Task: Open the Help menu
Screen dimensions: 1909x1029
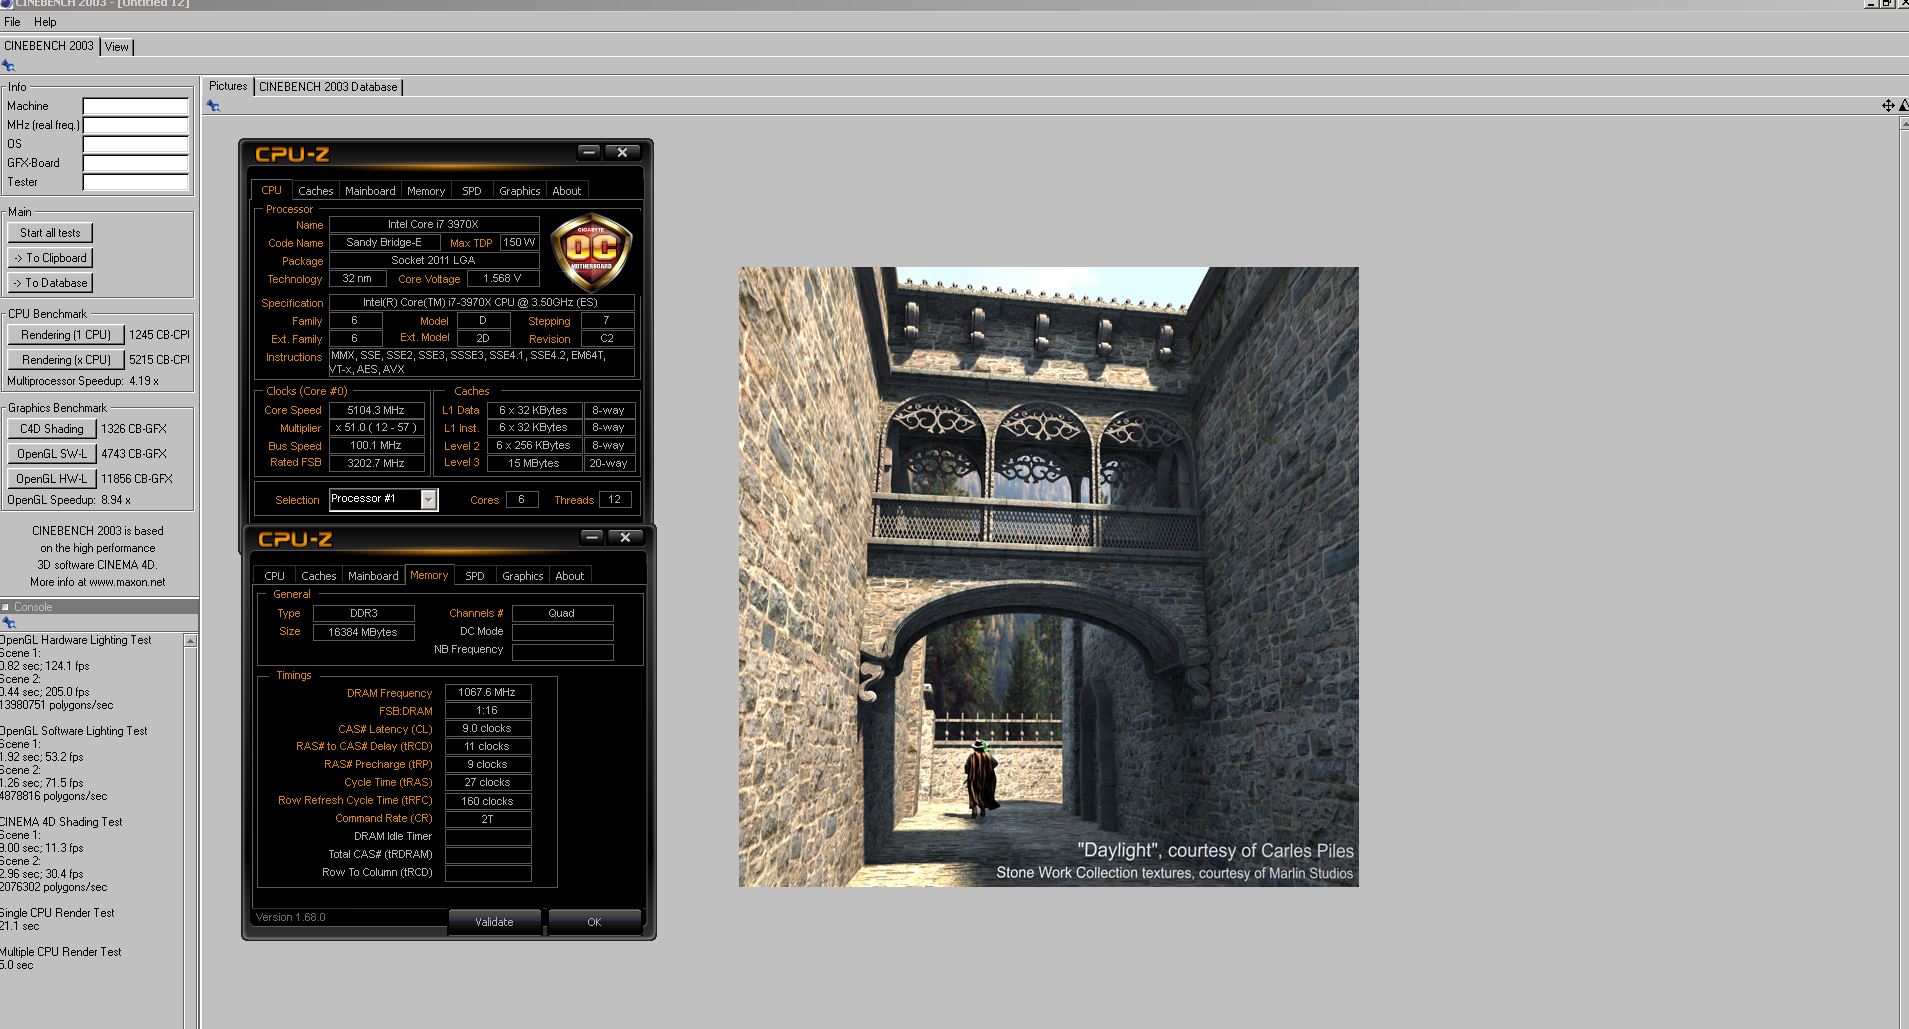Action: pos(45,21)
